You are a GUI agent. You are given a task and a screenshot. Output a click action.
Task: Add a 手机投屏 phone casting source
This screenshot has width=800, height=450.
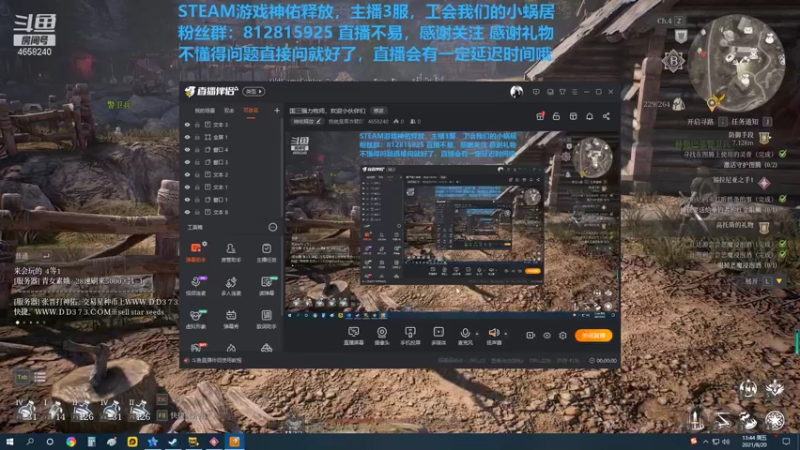point(410,336)
